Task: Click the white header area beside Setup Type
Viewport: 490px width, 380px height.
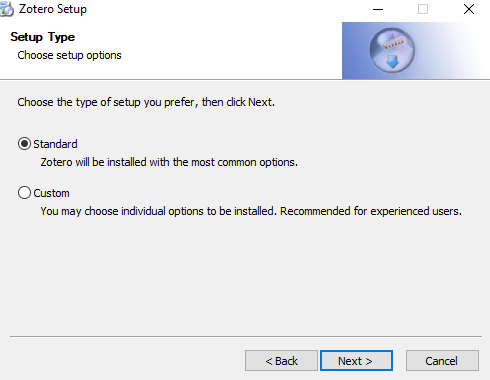Action: [230, 50]
